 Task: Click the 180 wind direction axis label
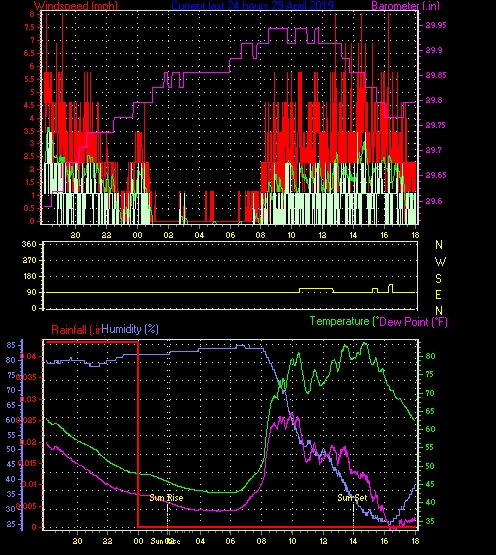(x=29, y=276)
